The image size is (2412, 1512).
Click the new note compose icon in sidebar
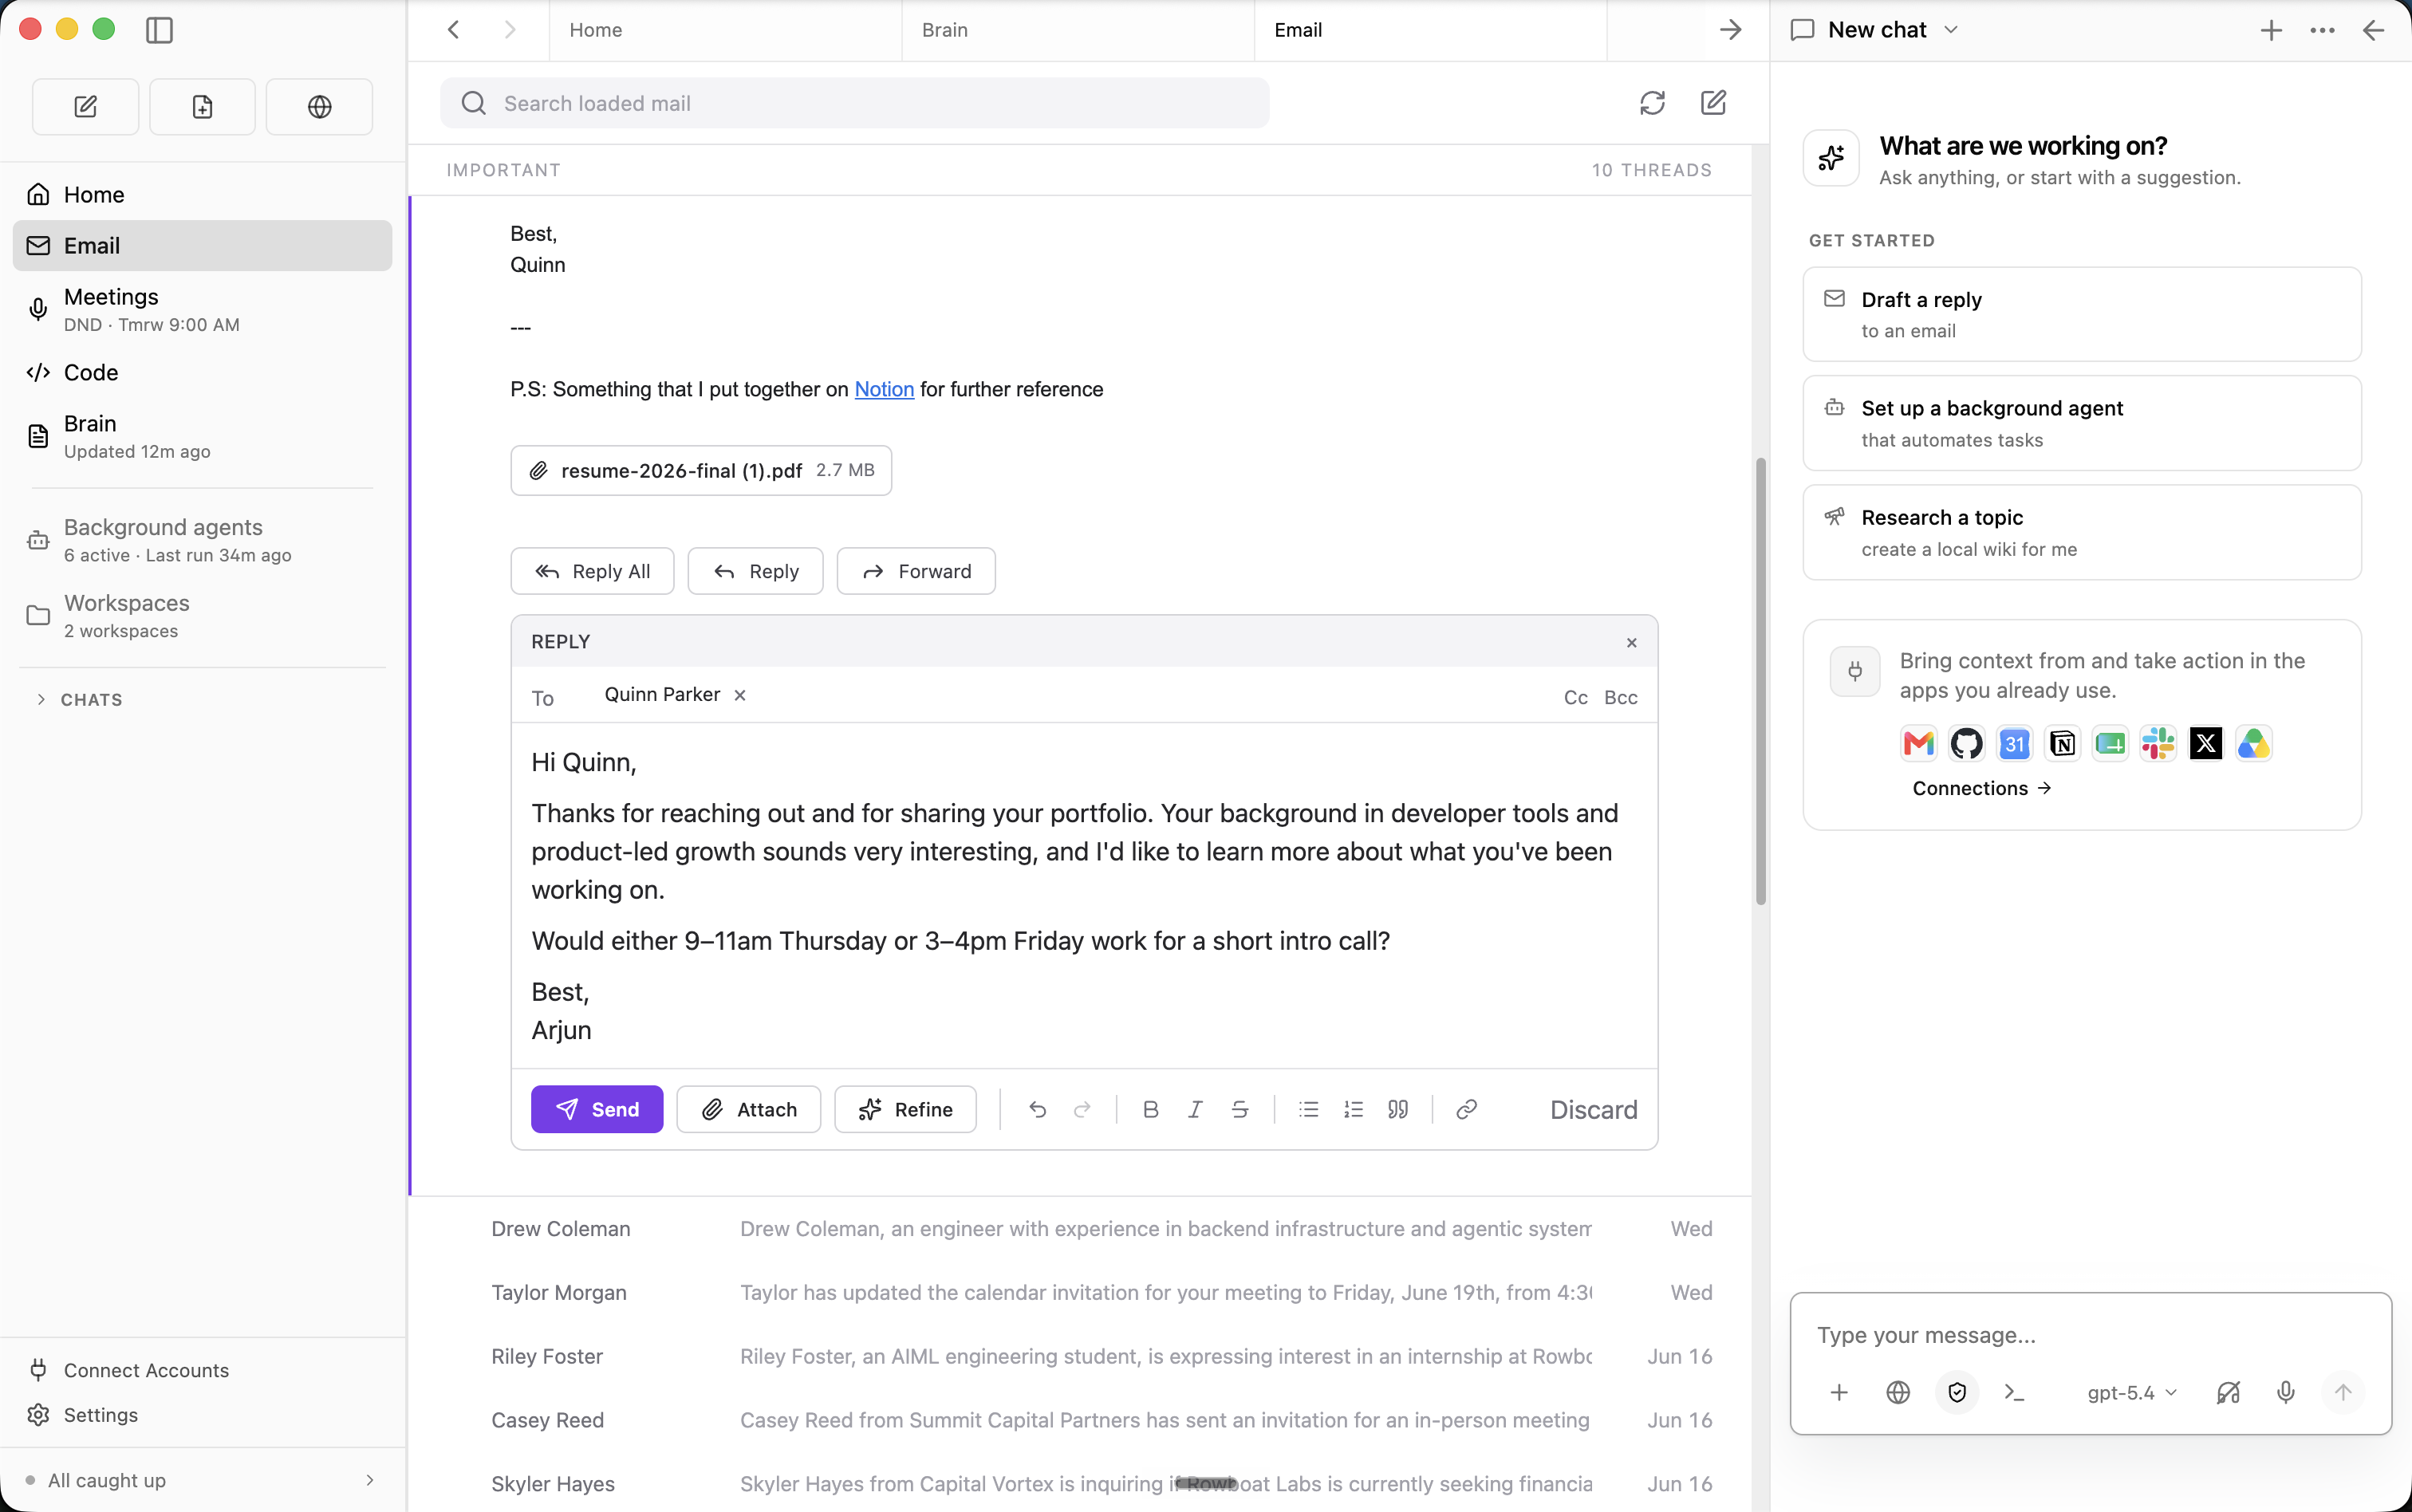click(x=86, y=107)
